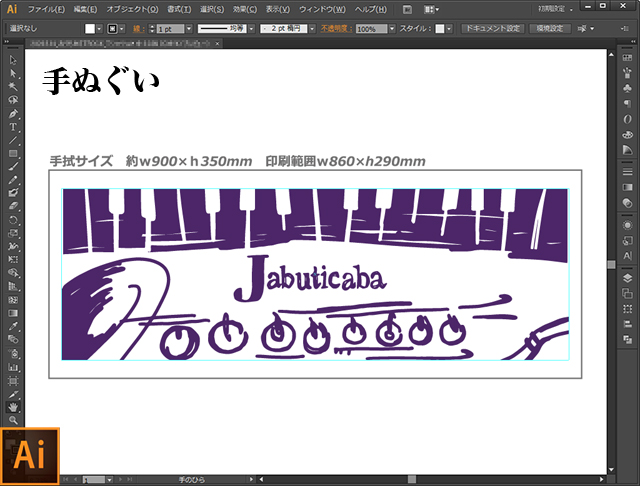Viewport: 640px width, 486px height.
Task: Select the Paintbrush tool
Action: coord(13,166)
